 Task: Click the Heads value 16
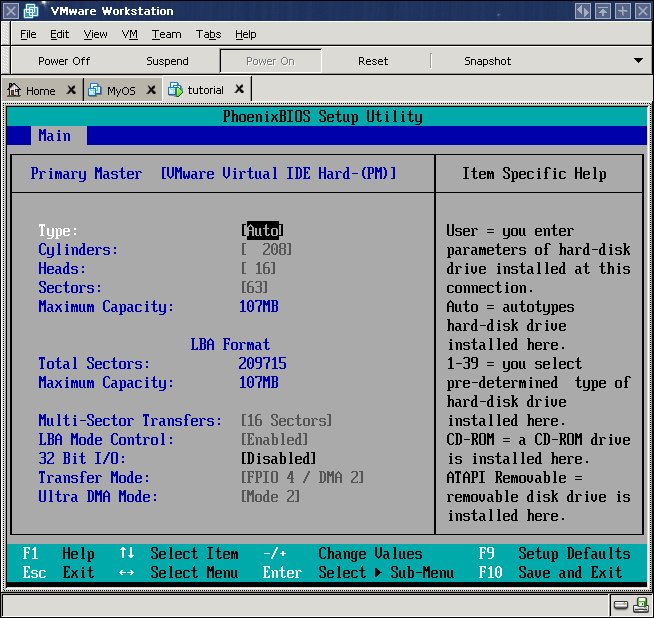click(x=258, y=269)
